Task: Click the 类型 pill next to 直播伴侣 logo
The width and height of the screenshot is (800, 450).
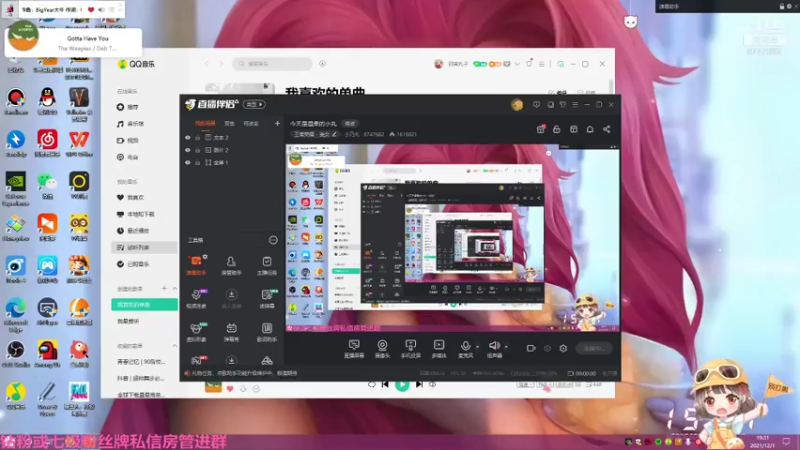Action: tap(254, 105)
